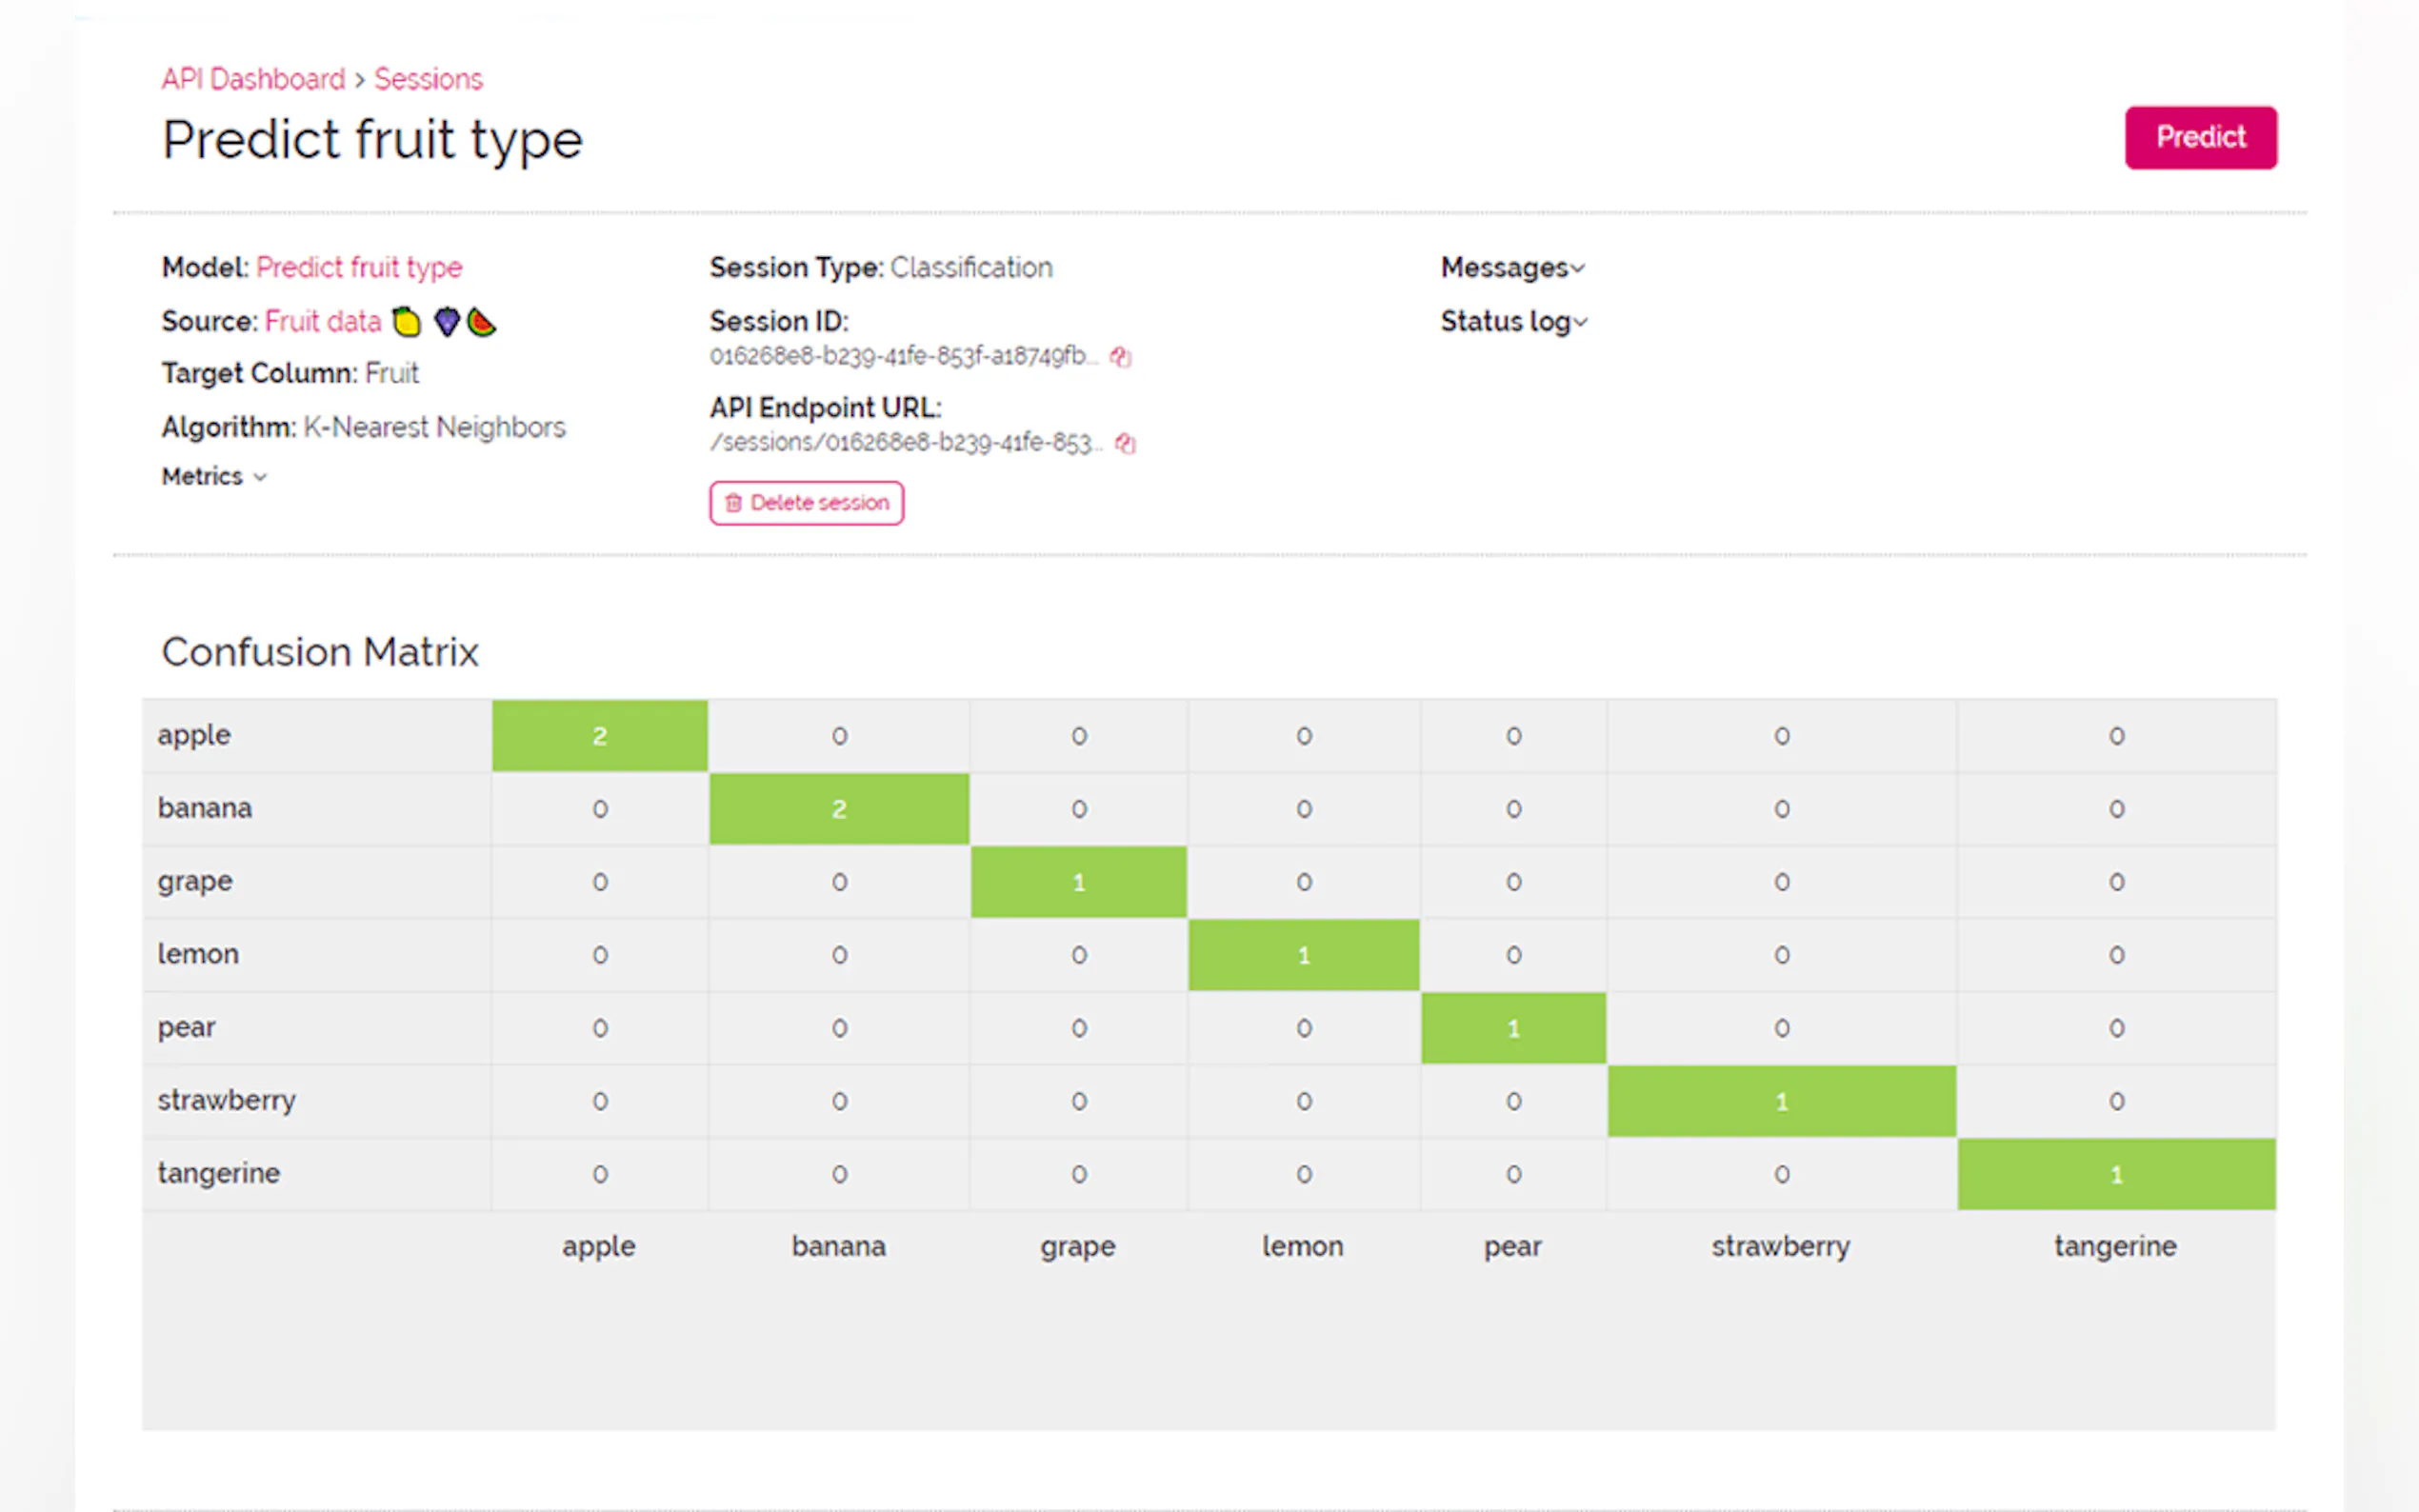Expand the Messages dropdown

(1512, 268)
